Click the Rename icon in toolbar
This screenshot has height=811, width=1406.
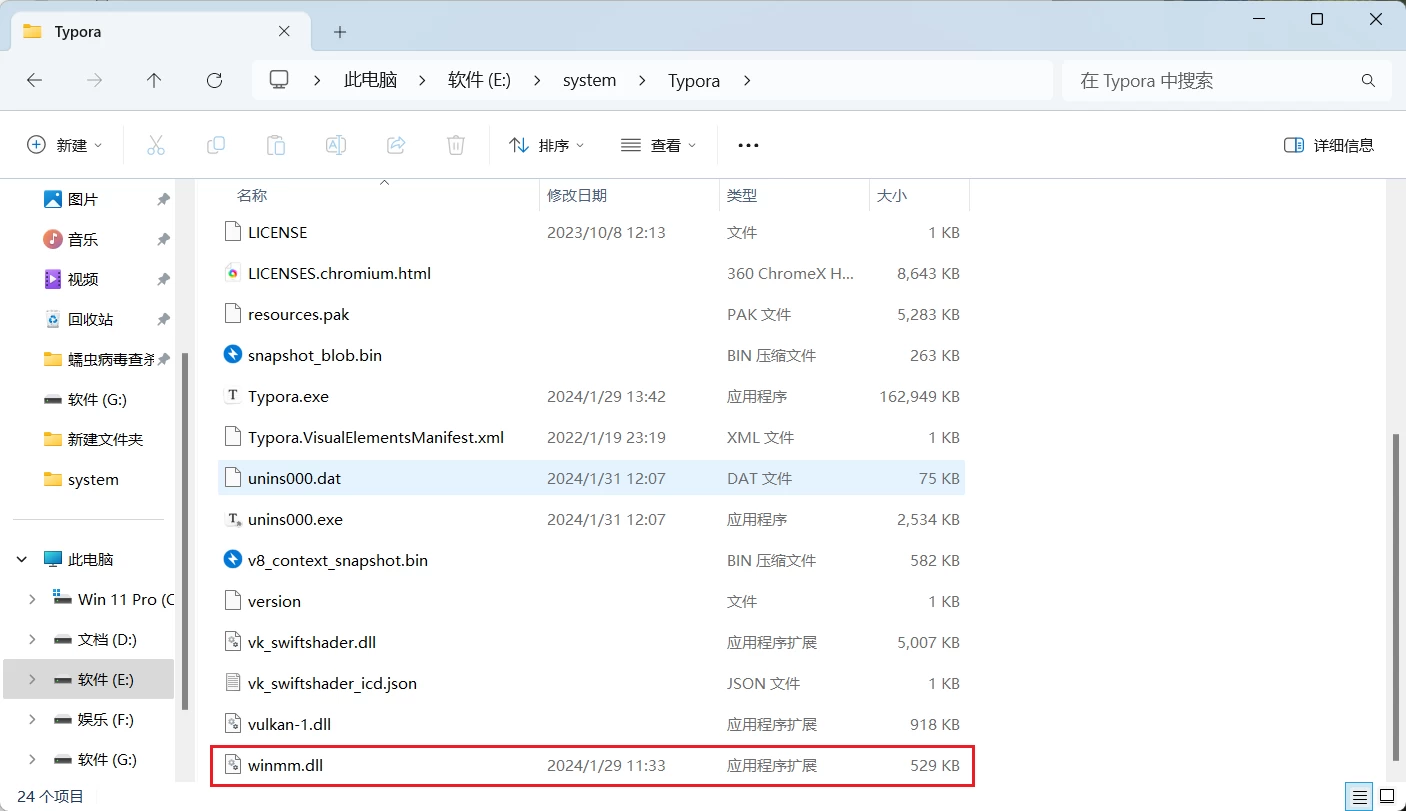click(x=336, y=145)
